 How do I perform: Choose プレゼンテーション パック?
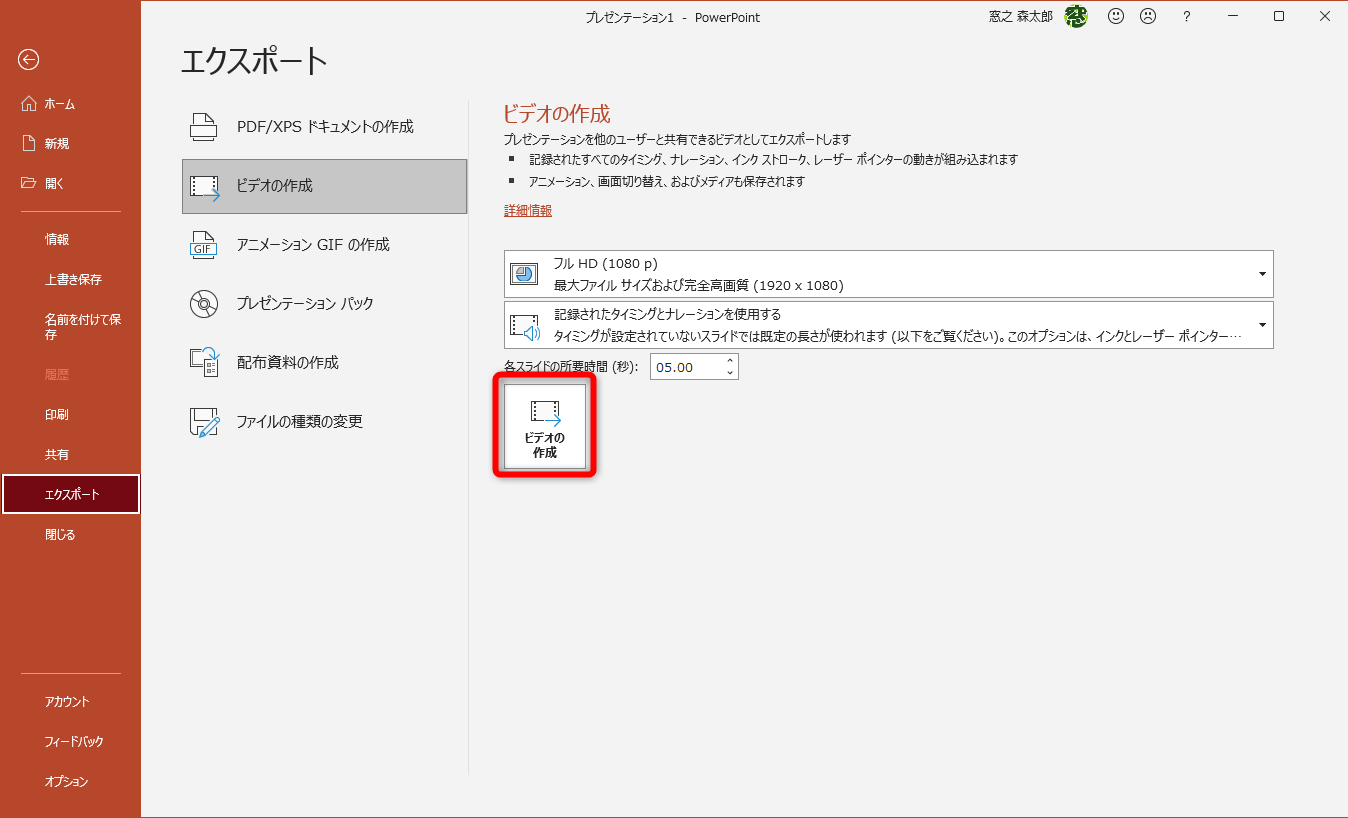tap(324, 303)
